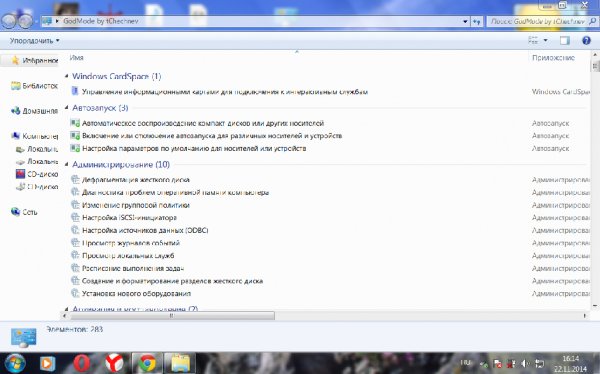Open Расписание выполнения задач item
600x374 pixels.
133,268
